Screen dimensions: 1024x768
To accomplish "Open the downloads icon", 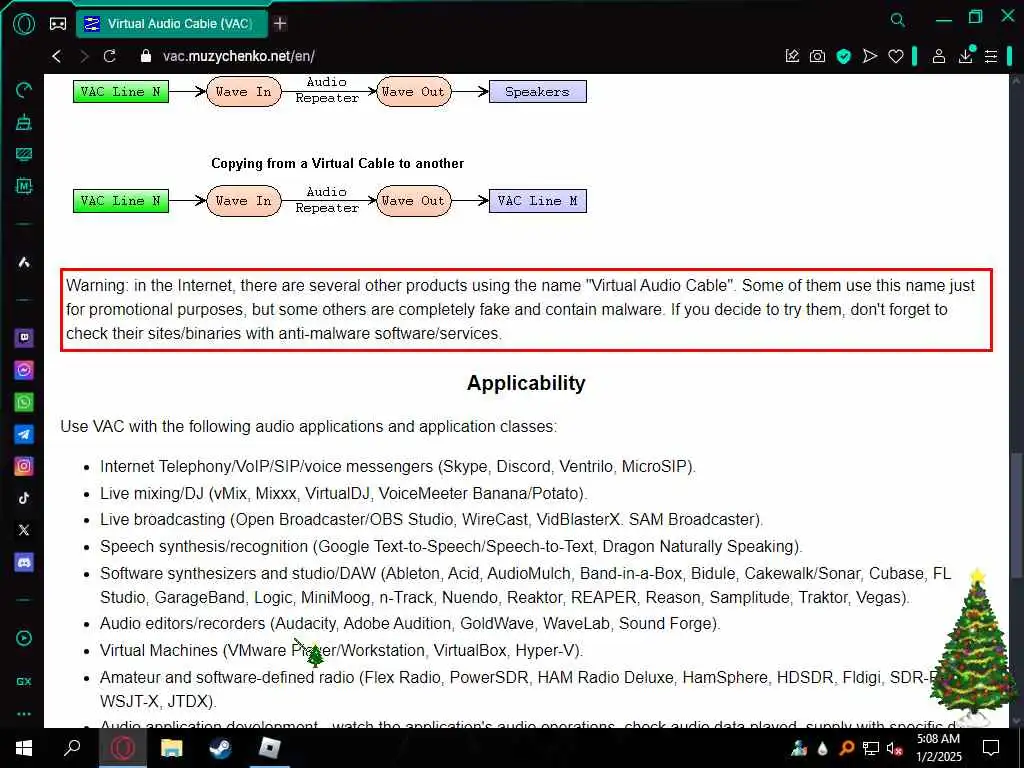I will point(966,55).
